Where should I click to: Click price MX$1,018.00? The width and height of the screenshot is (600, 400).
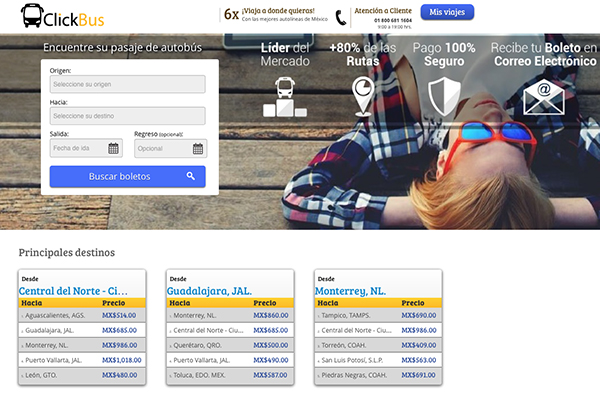[x=122, y=360]
